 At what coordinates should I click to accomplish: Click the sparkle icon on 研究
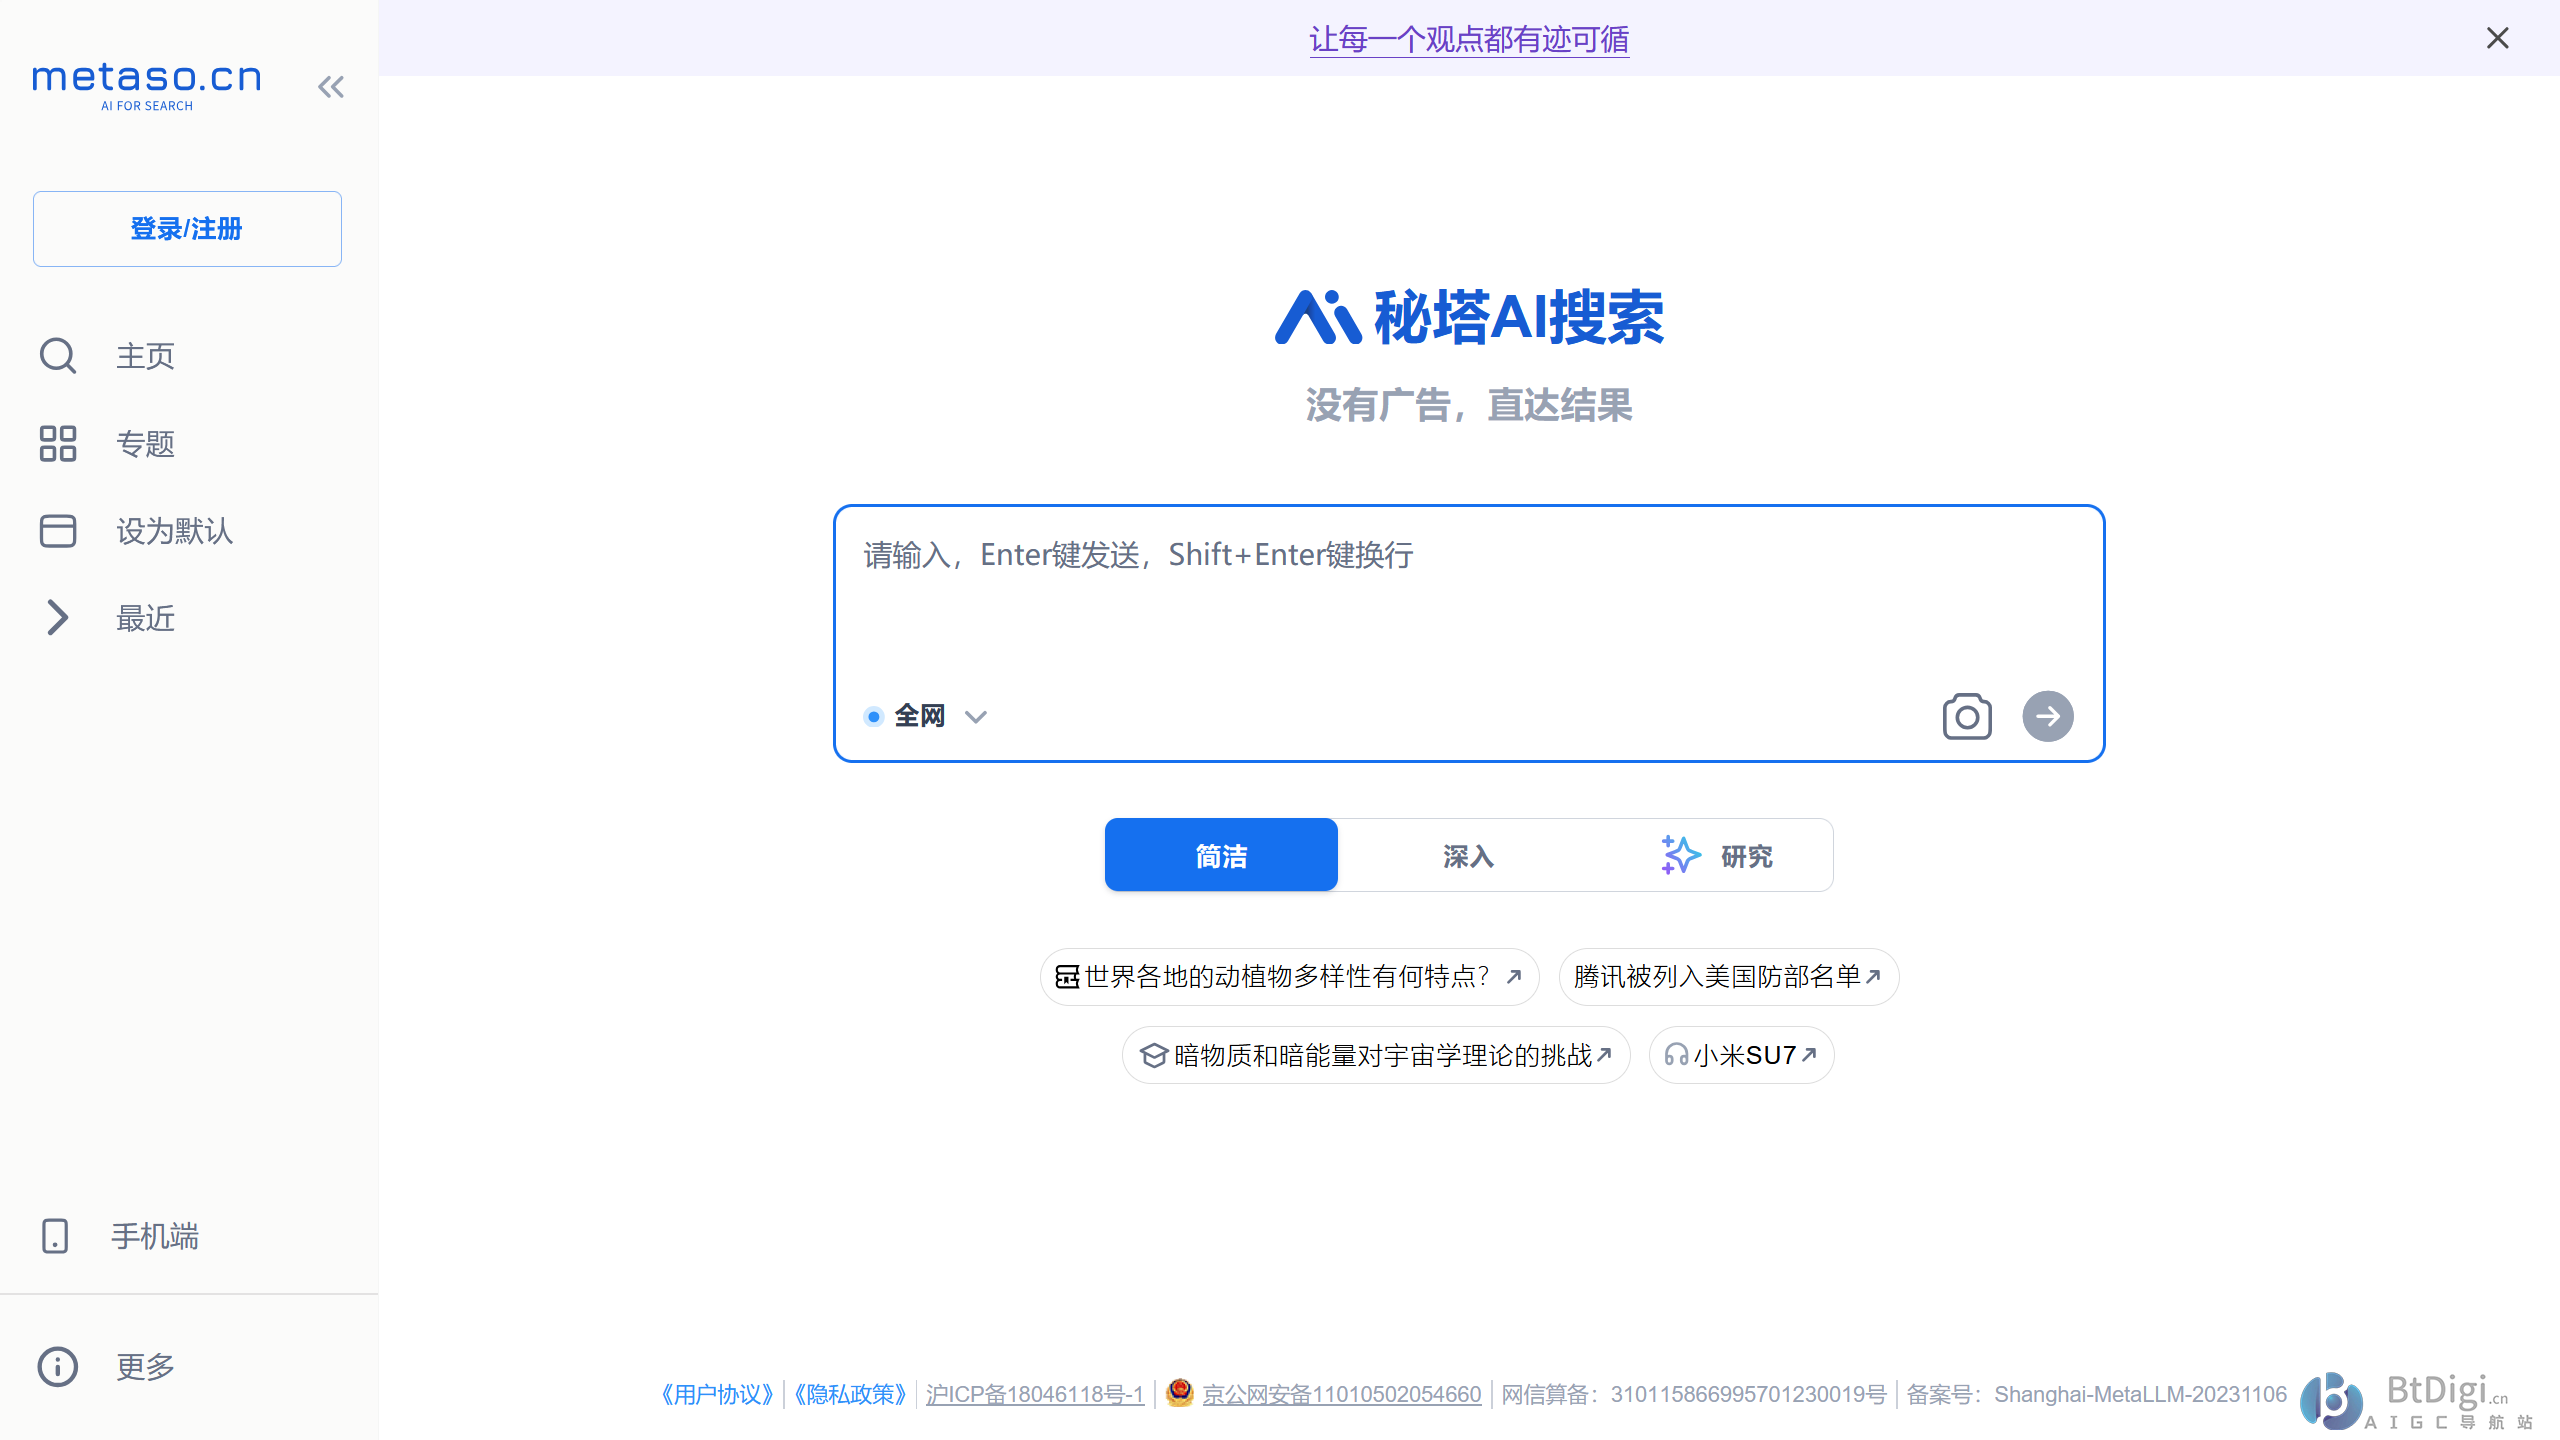click(x=1680, y=855)
